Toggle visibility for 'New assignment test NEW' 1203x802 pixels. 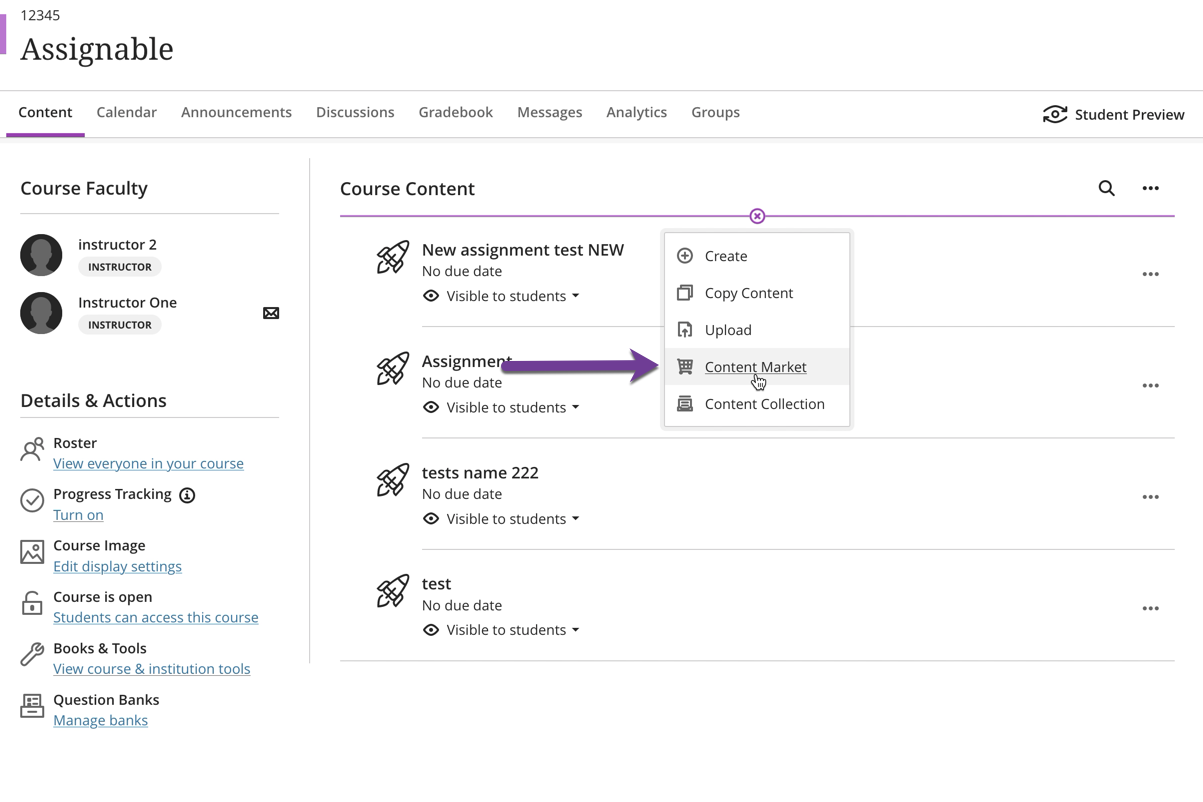431,295
